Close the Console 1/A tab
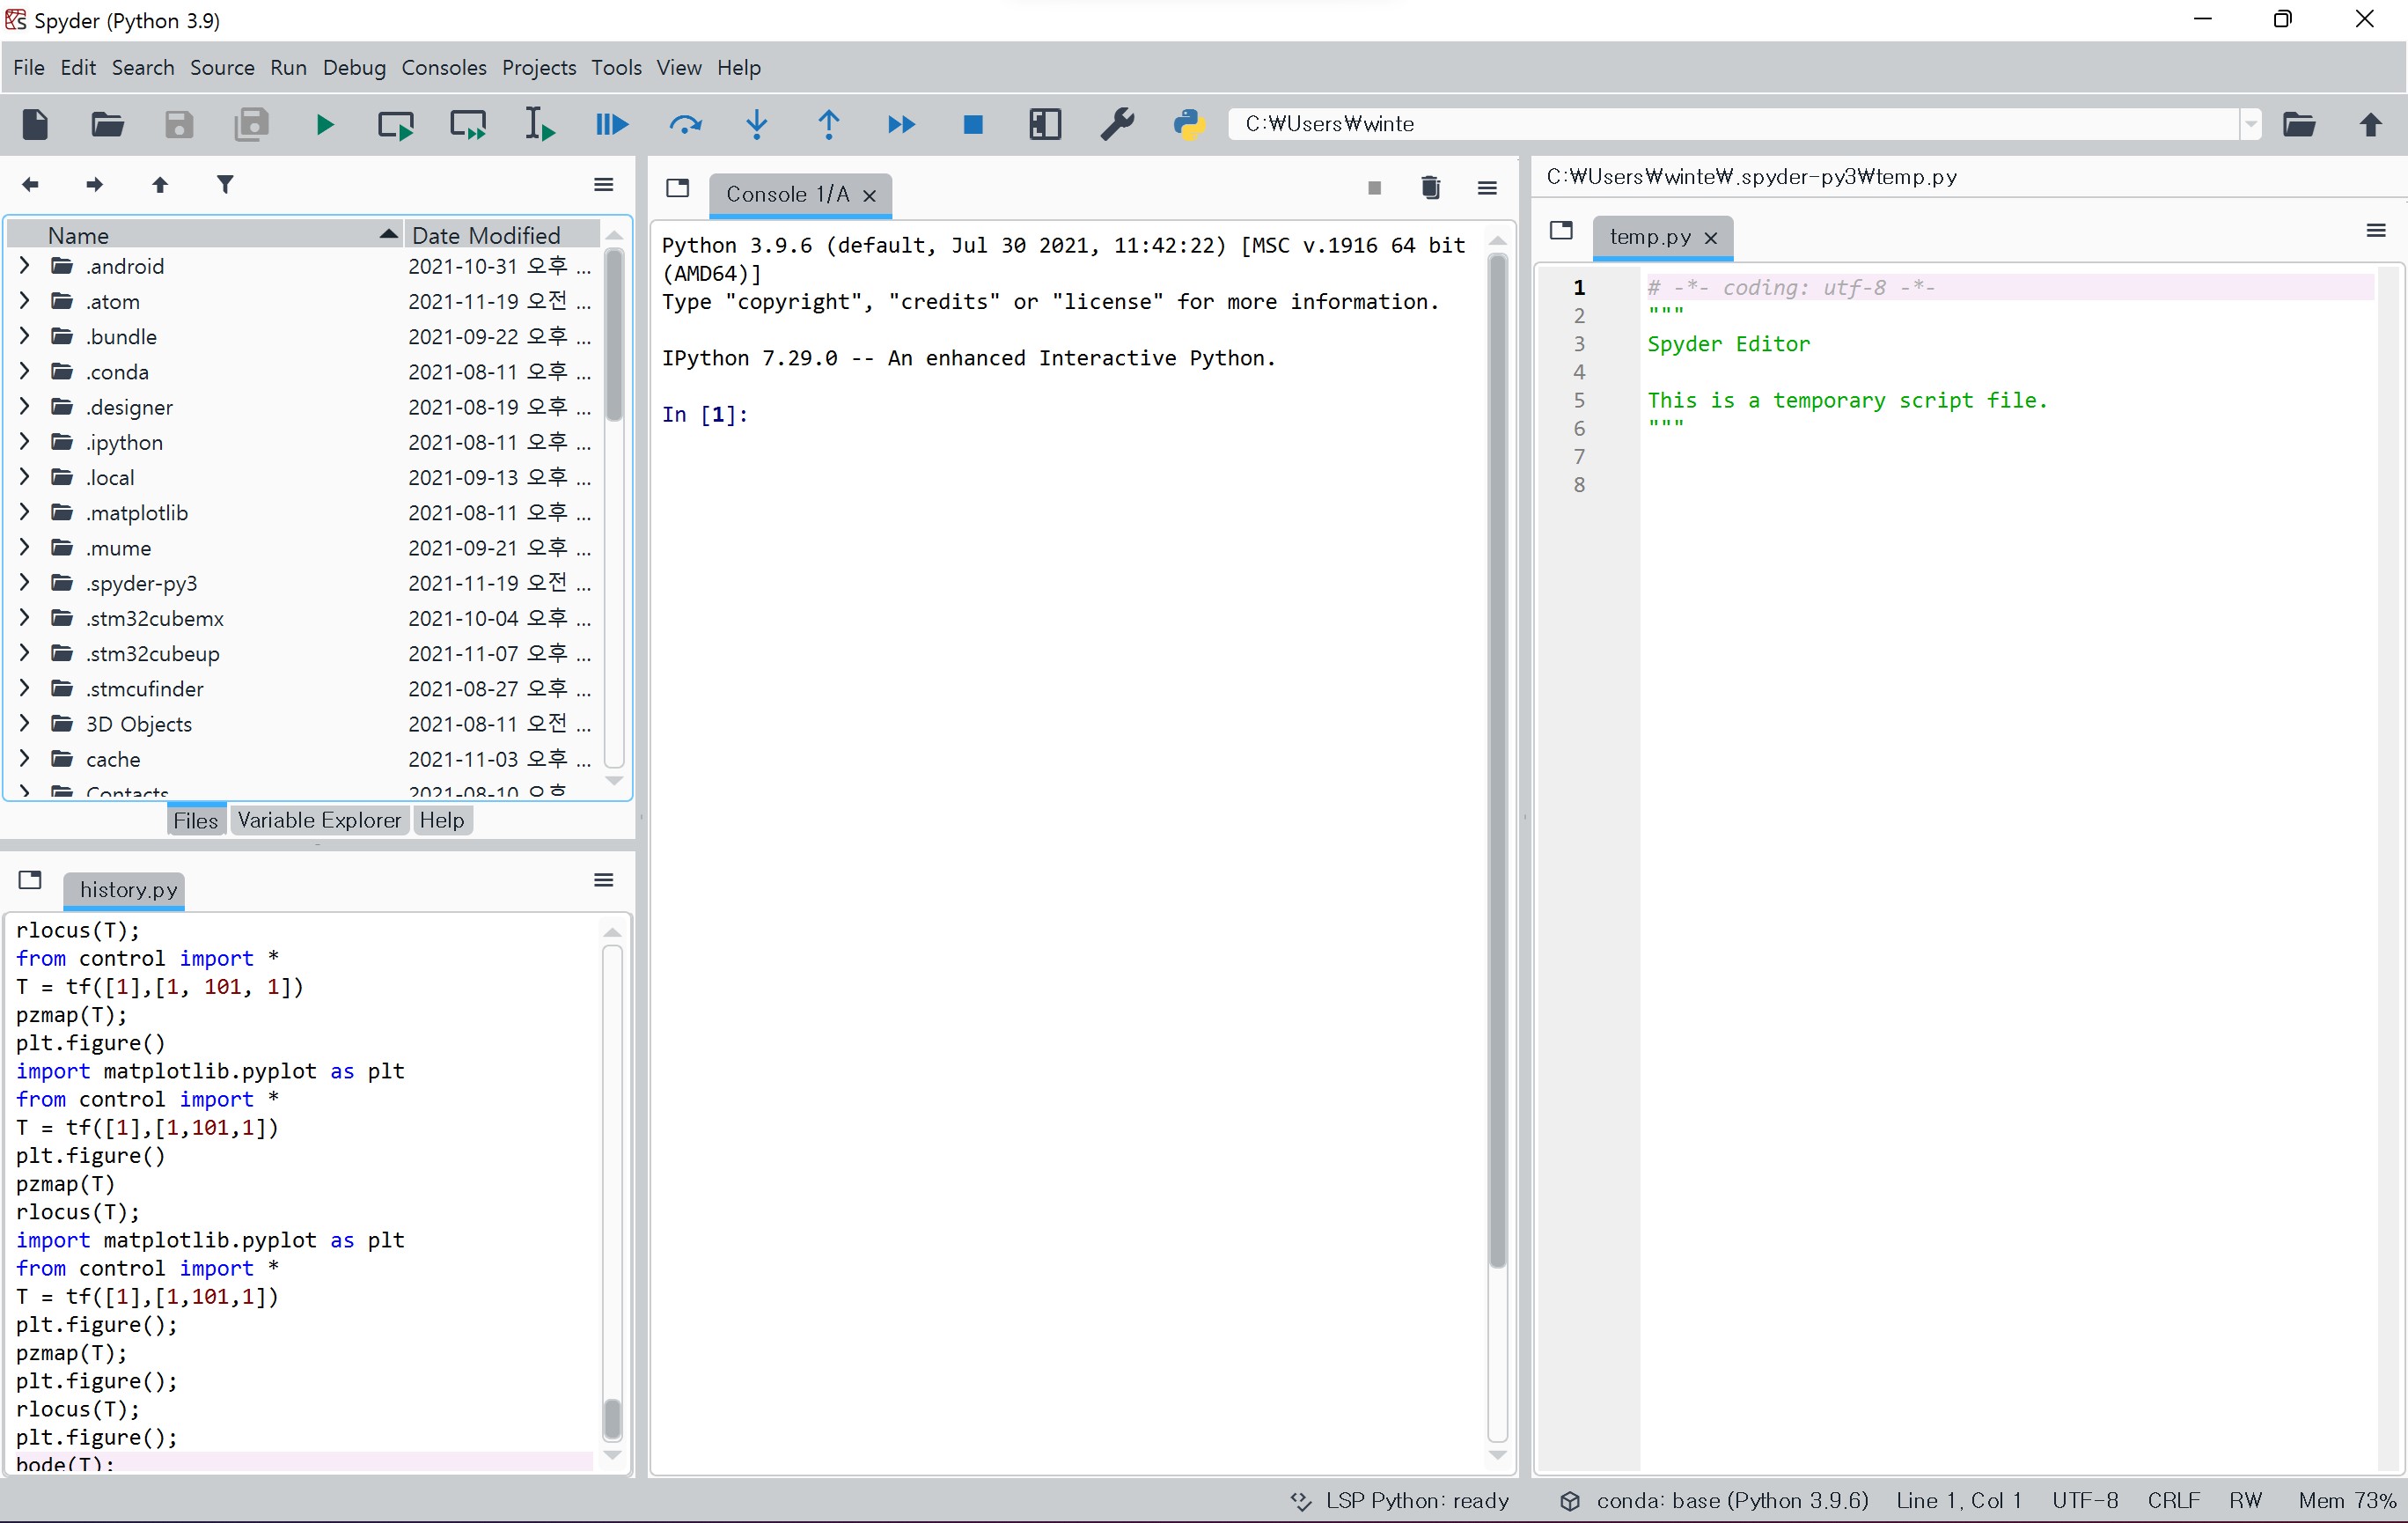This screenshot has height=1523, width=2408. point(870,195)
